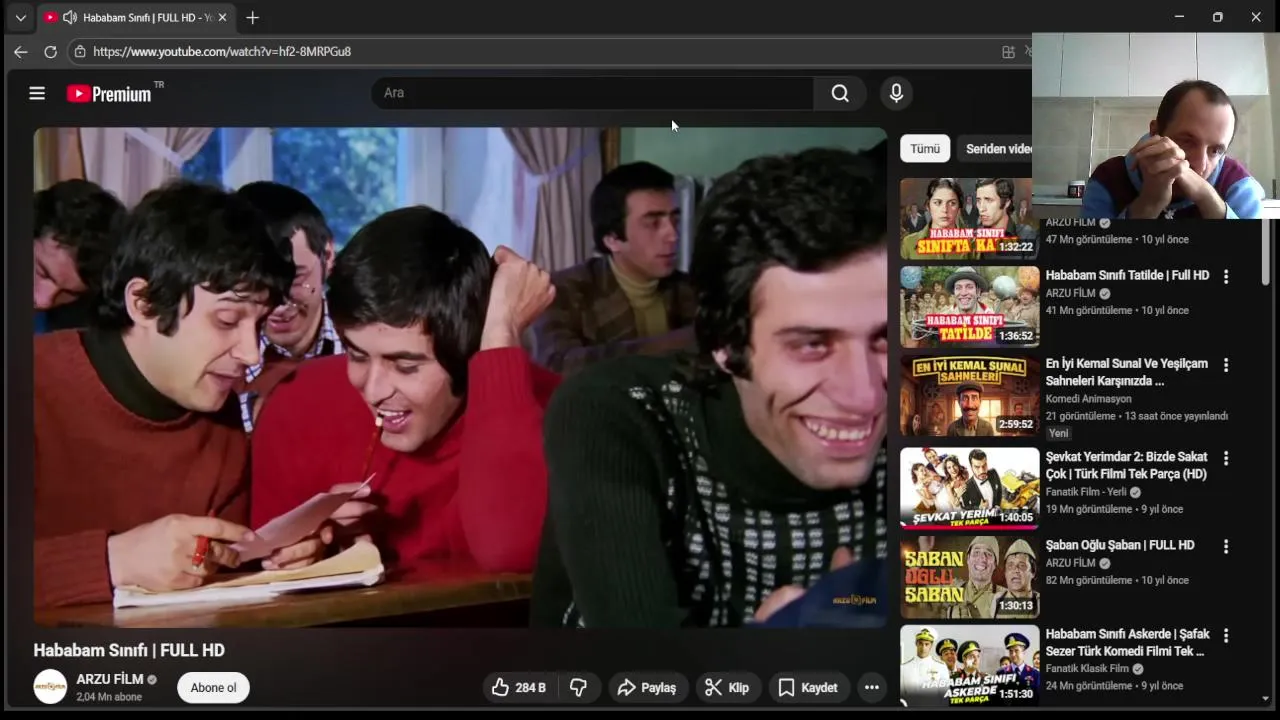Click the page scrollbar down arrow
This screenshot has height=720, width=1280.
click(1266, 699)
